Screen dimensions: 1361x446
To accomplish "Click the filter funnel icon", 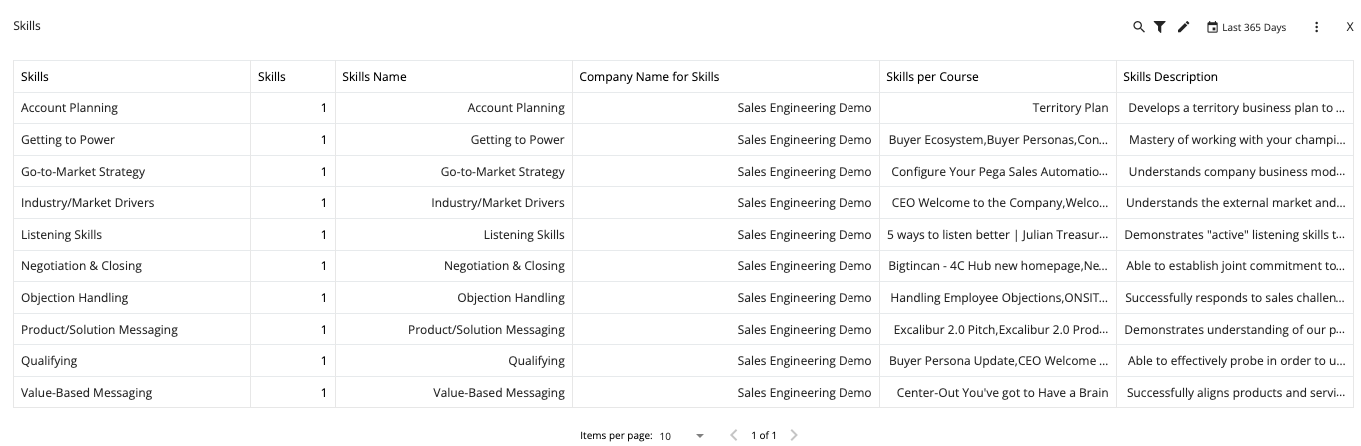I will click(1160, 27).
